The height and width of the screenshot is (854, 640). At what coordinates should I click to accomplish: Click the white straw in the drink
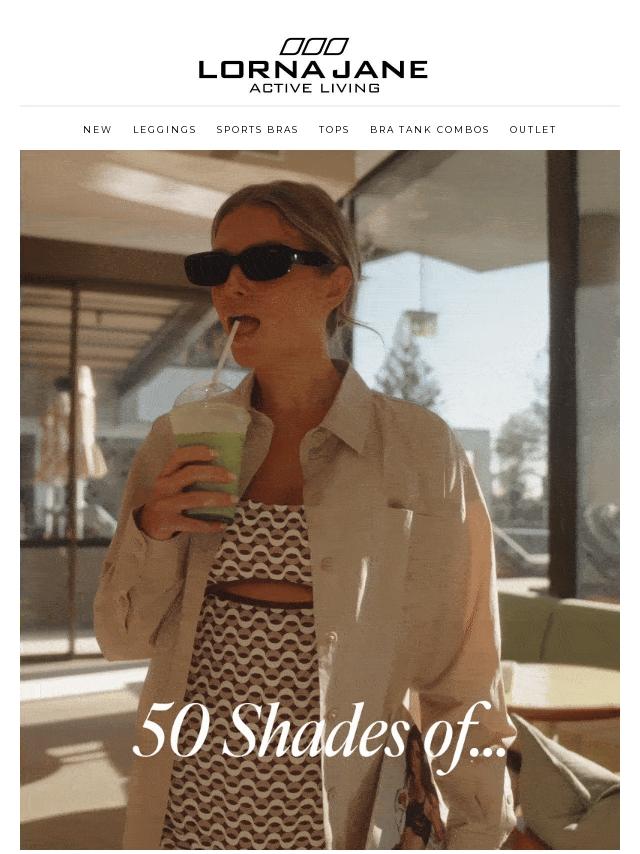coord(225,351)
